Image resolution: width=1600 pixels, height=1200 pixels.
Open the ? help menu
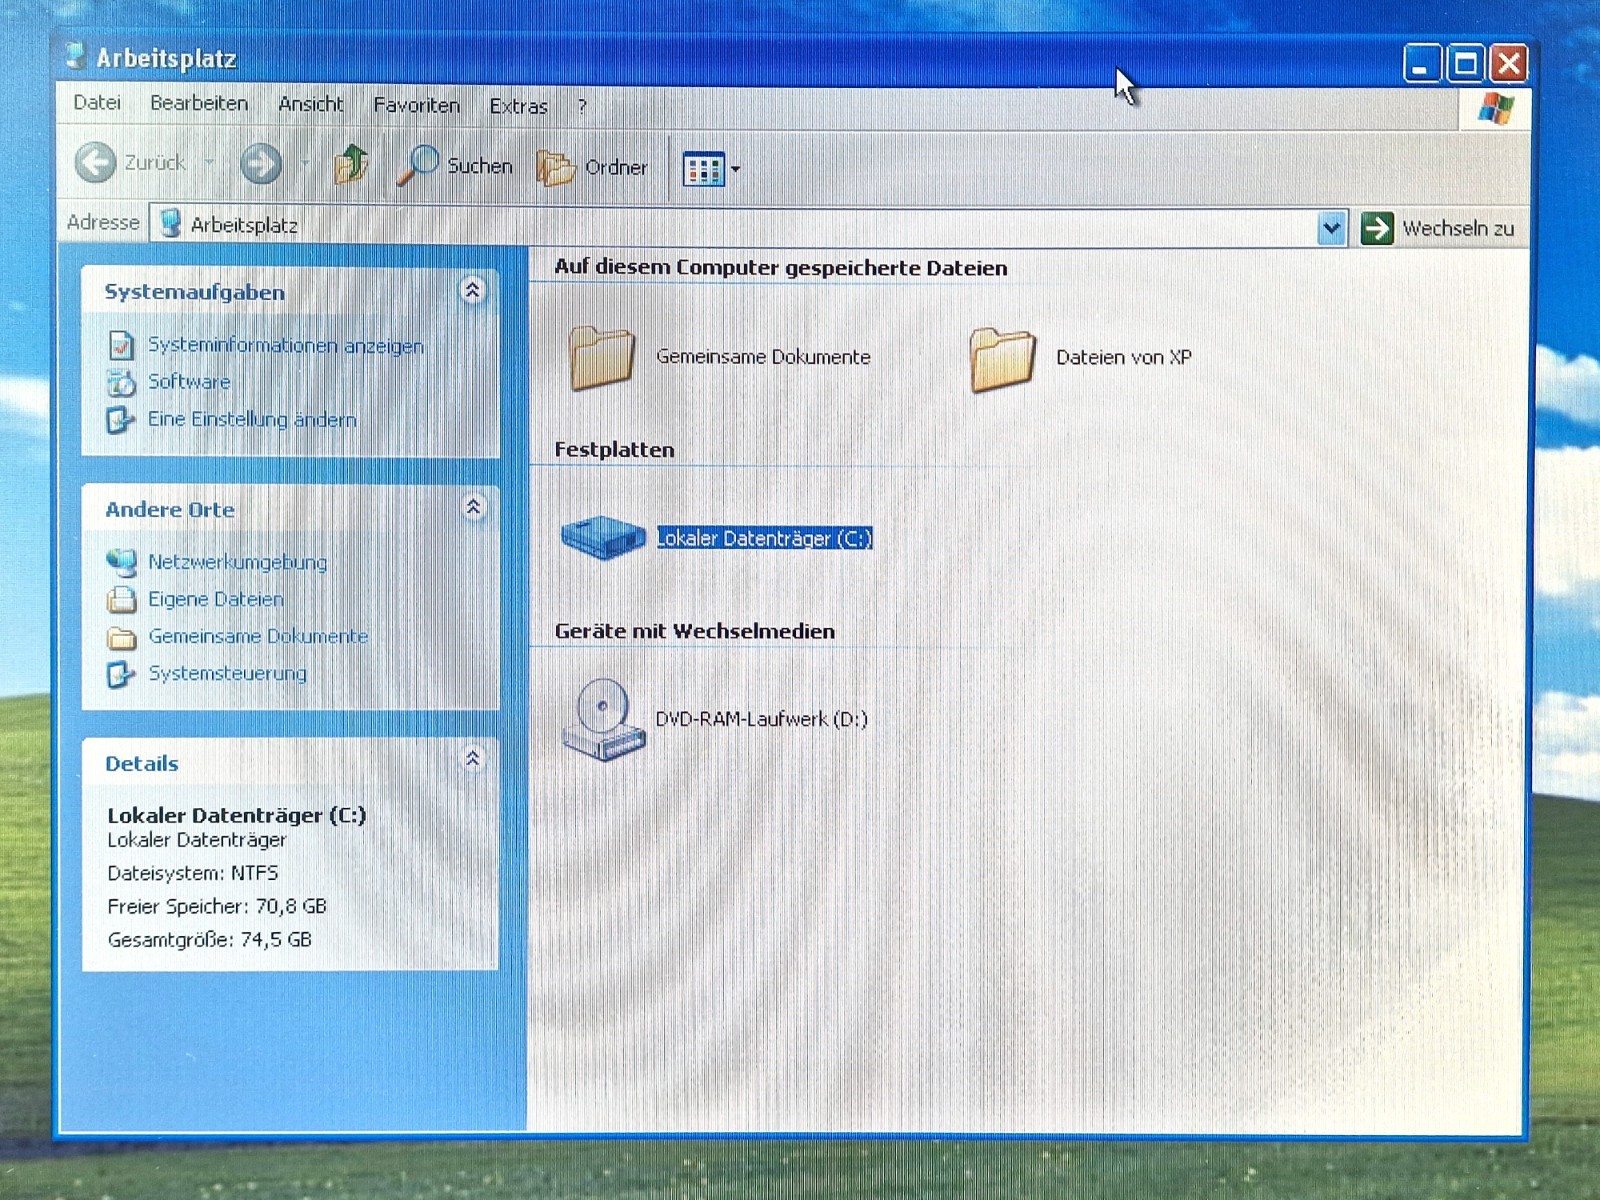(x=582, y=106)
